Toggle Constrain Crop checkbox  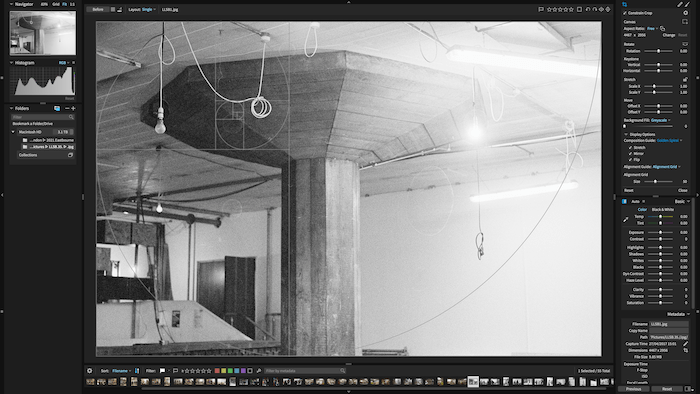point(625,13)
